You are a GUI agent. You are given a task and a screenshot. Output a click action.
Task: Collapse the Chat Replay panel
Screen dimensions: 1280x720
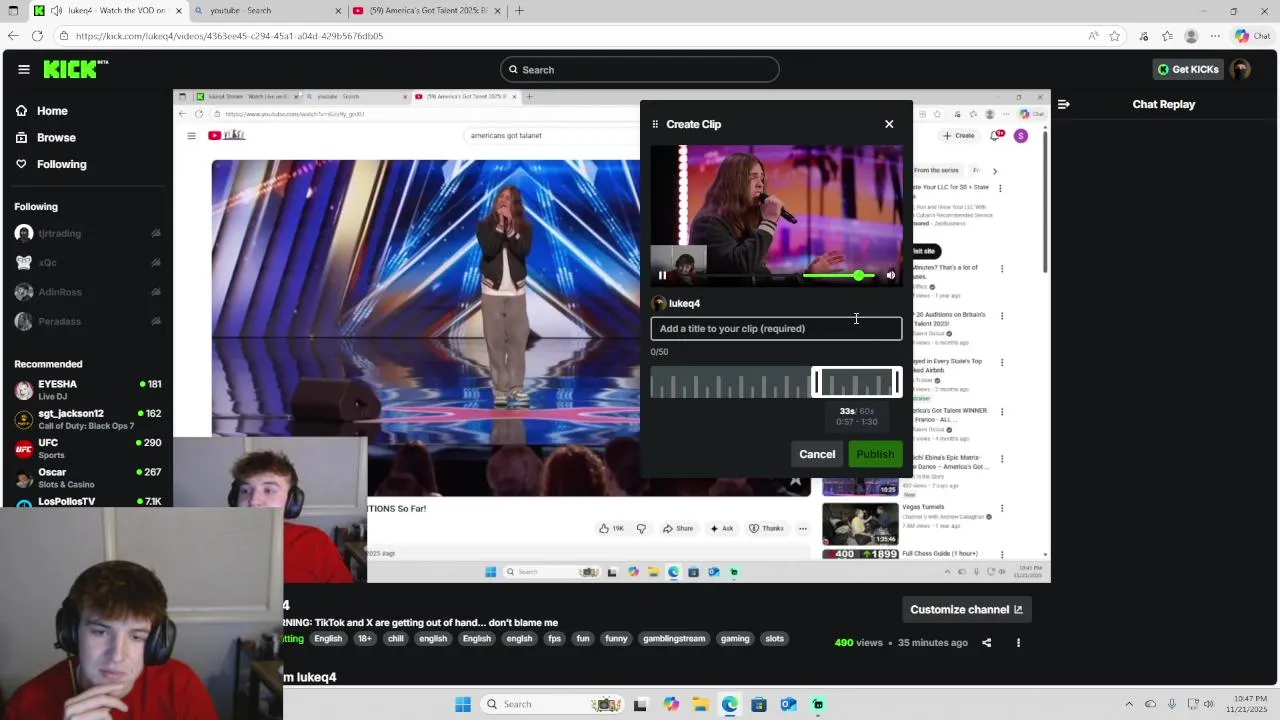tap(1063, 104)
